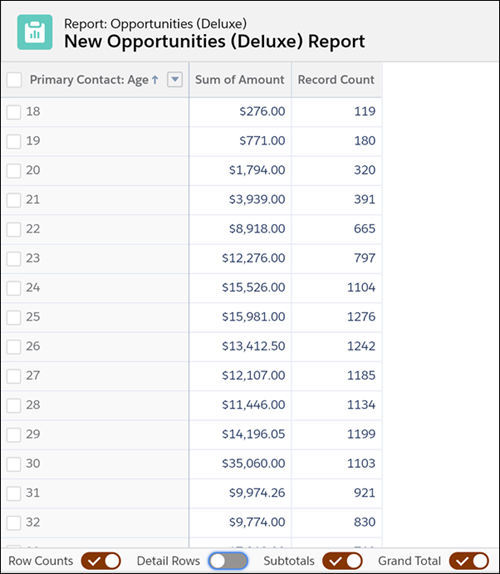Select the checkbox next to age 20

pos(14,171)
